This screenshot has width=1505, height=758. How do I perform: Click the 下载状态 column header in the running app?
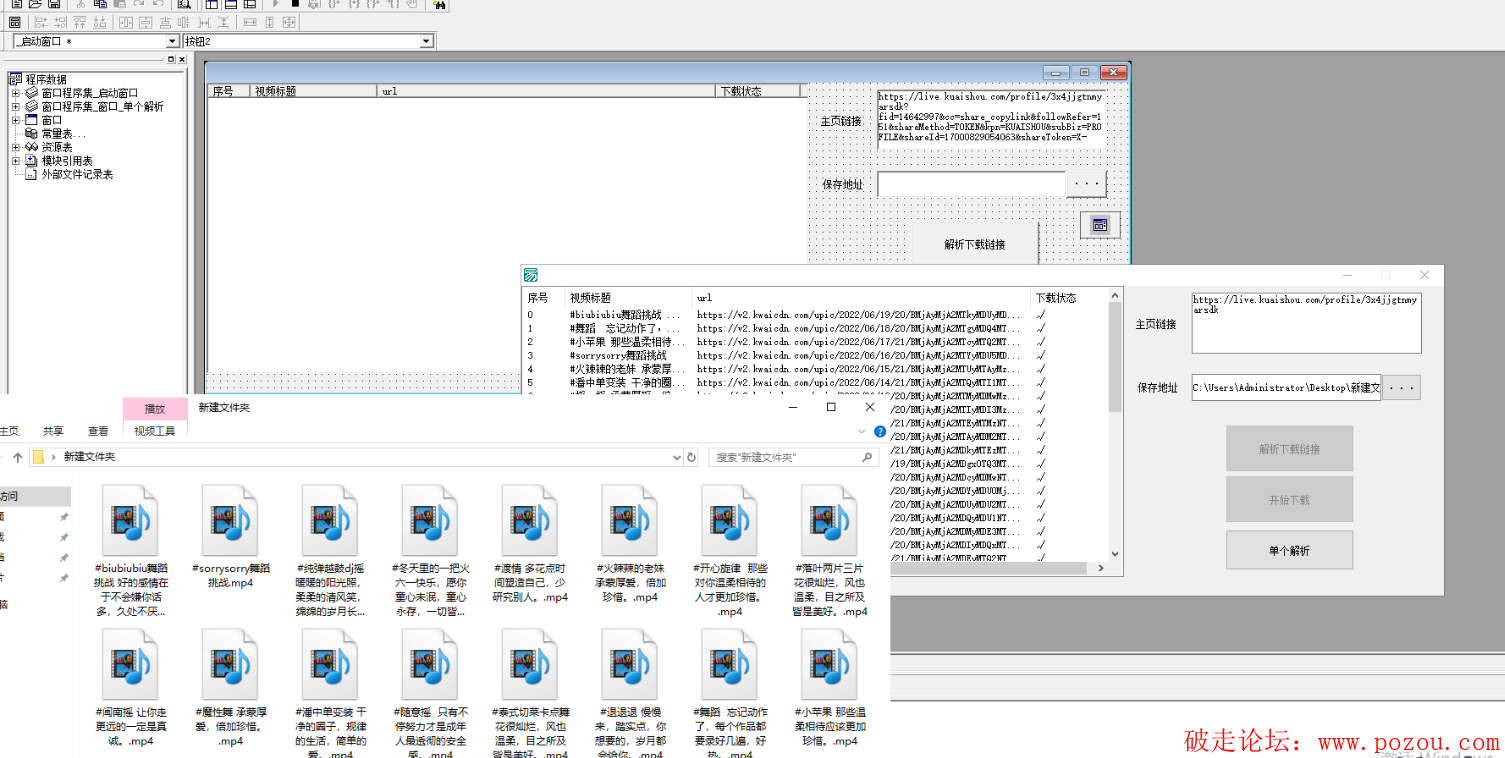click(1070, 298)
